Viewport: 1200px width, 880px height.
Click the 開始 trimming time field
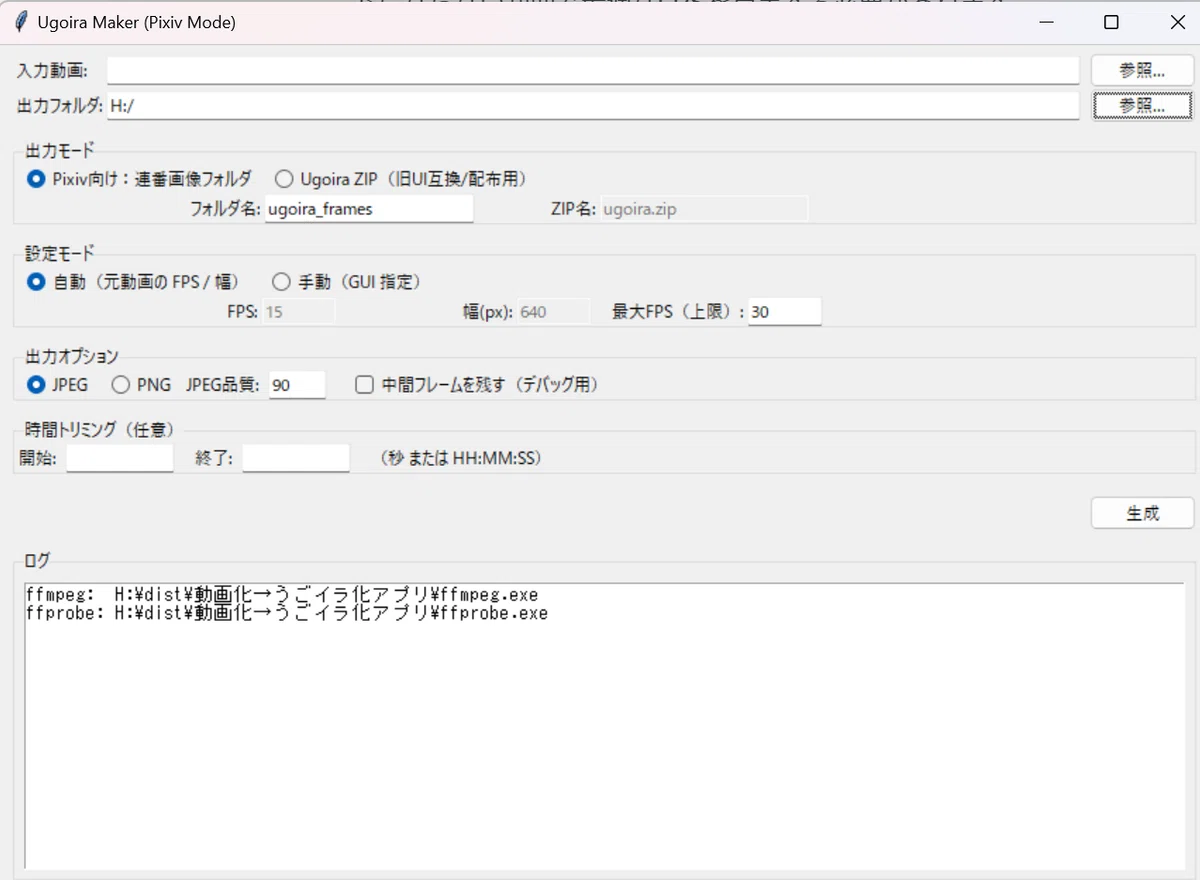120,458
